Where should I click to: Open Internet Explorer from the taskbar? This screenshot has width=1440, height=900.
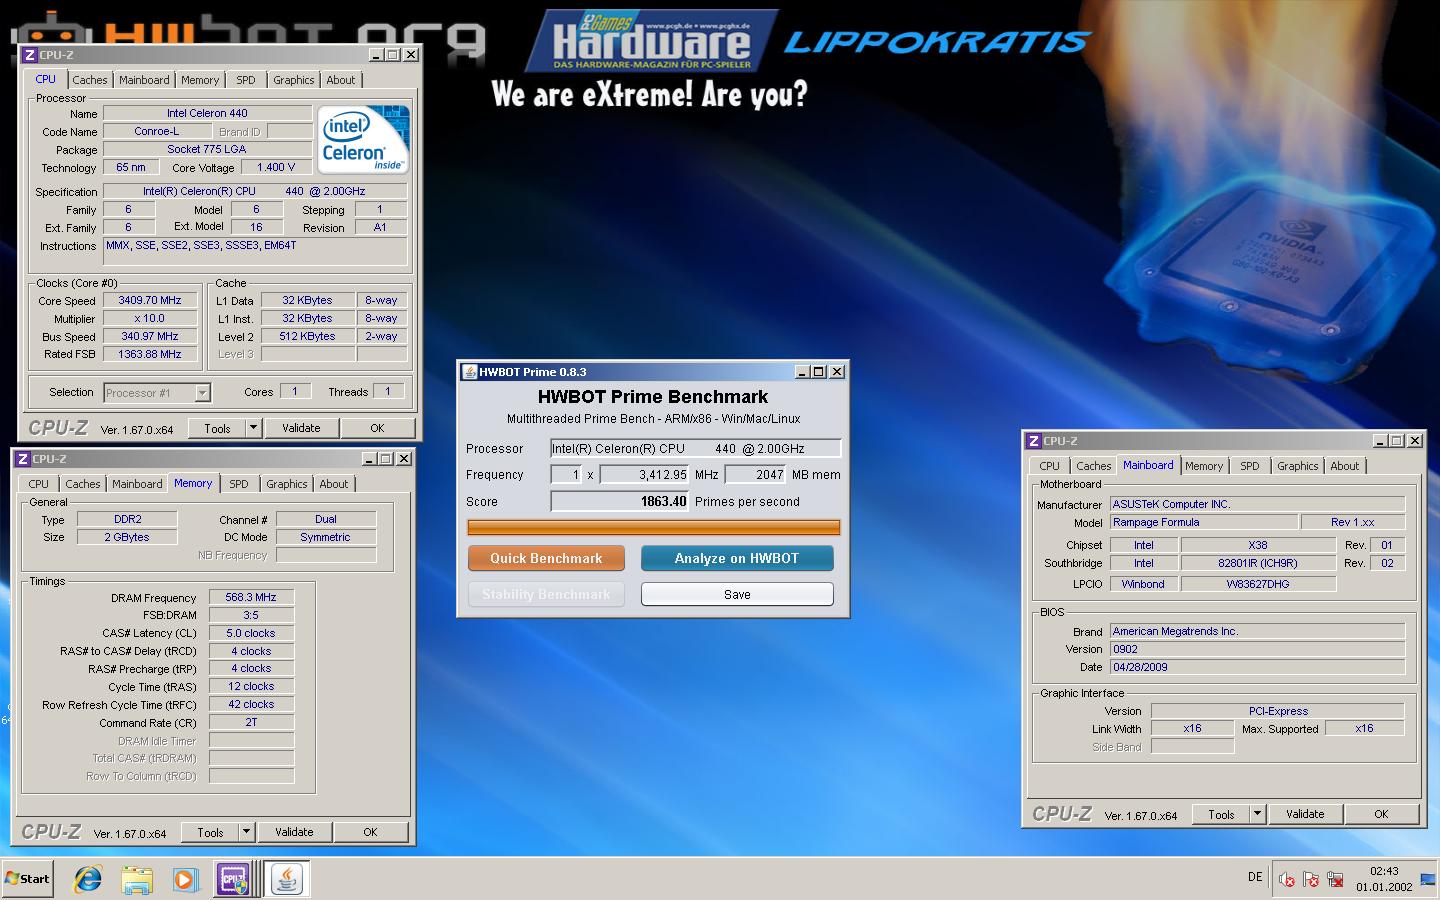(x=88, y=879)
